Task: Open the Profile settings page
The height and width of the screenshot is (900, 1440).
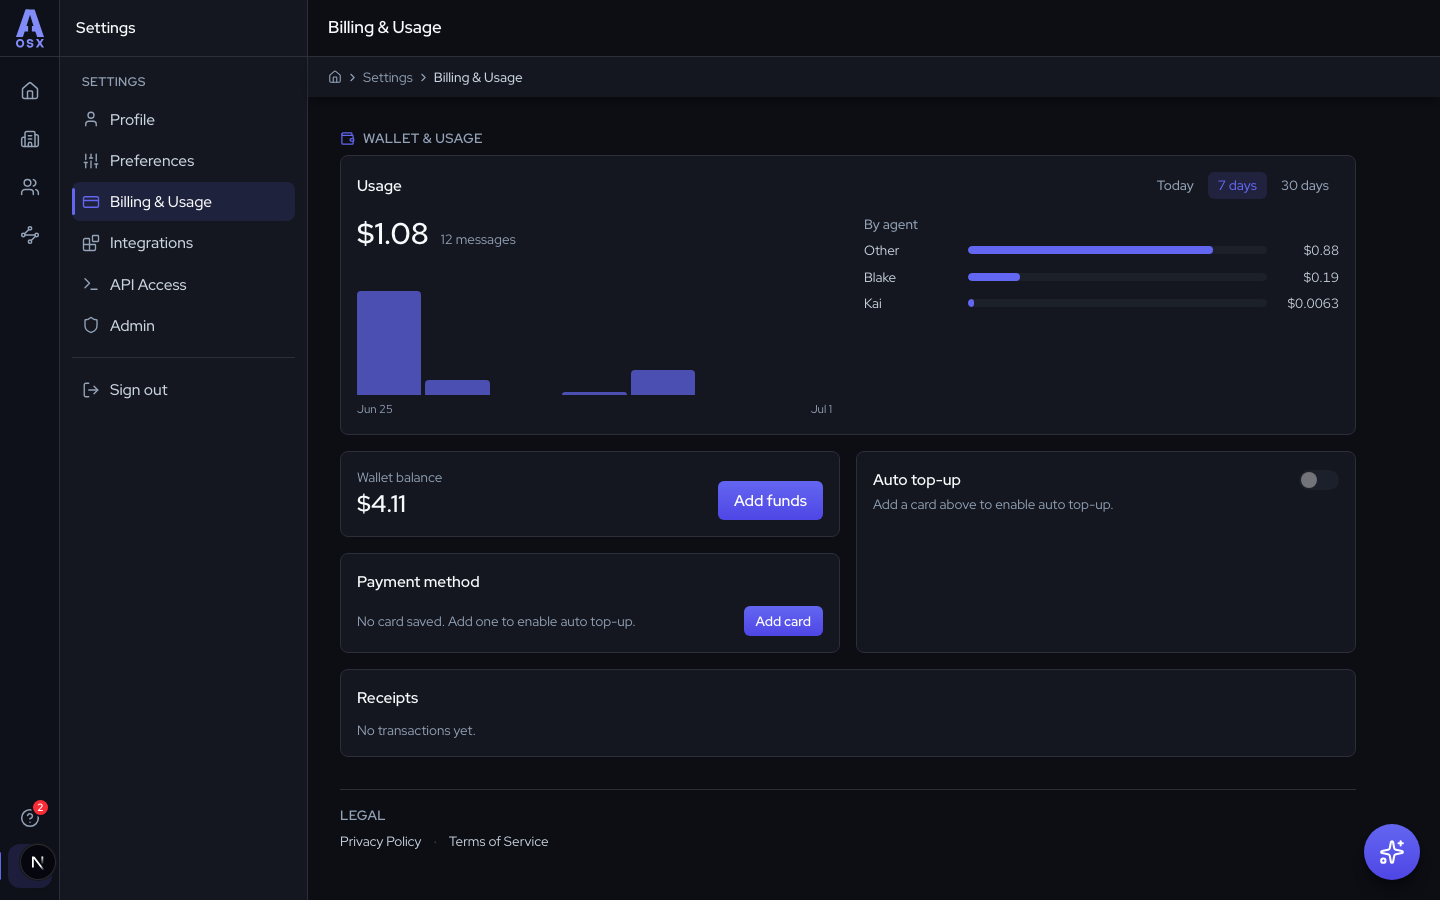Action: coord(184,120)
